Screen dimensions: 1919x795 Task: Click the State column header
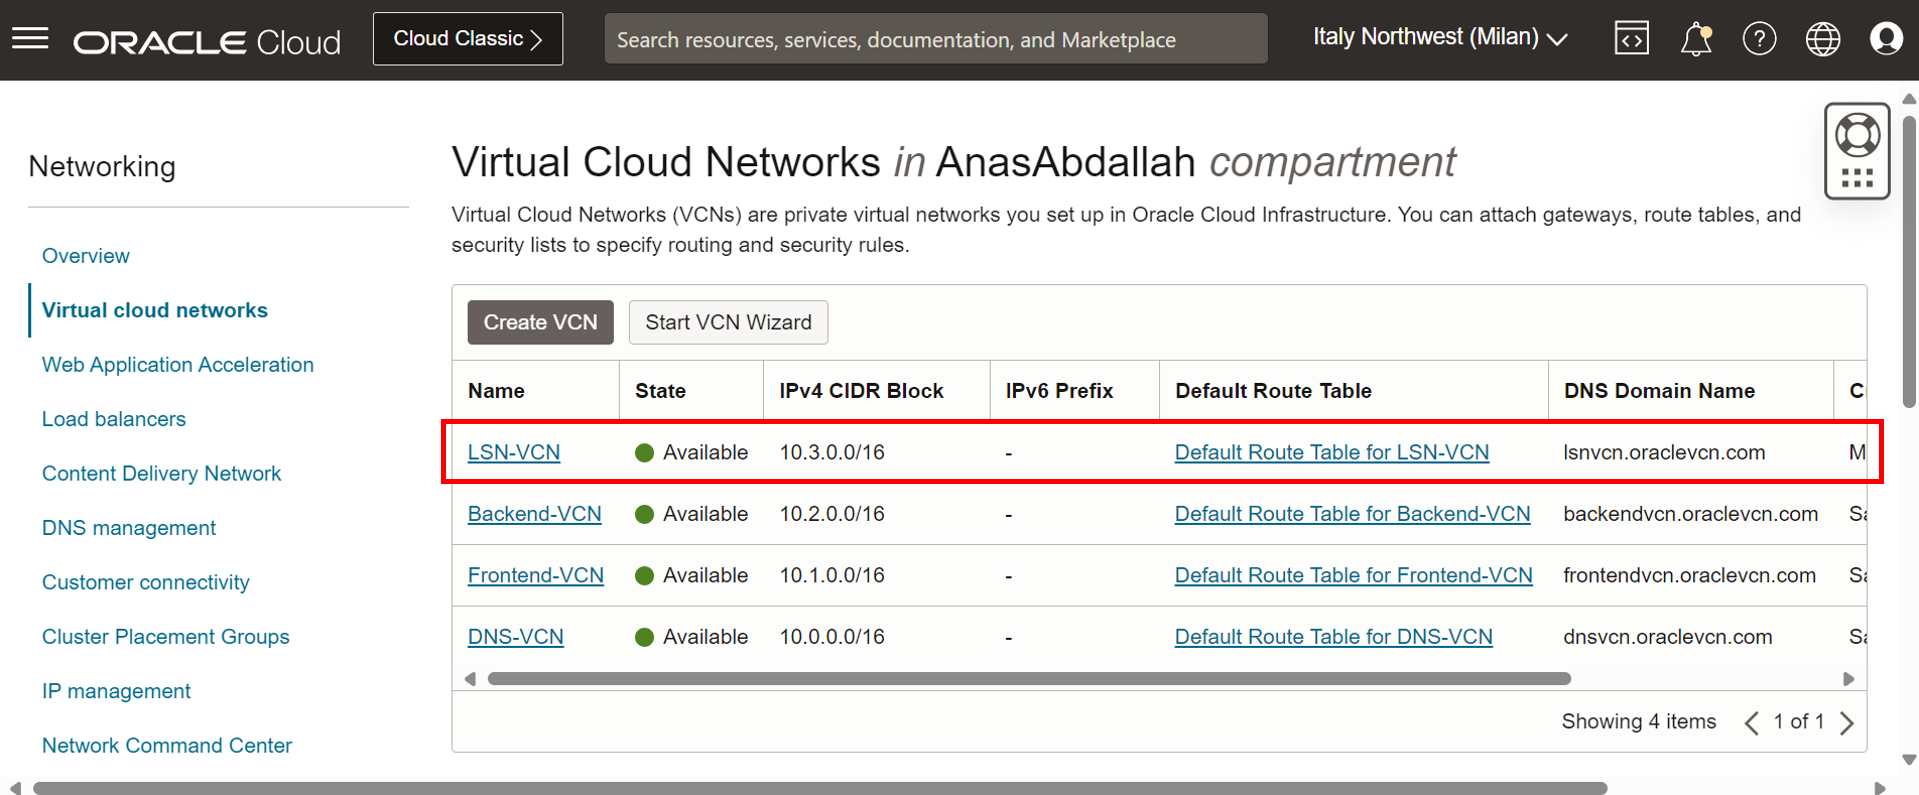coord(661,391)
